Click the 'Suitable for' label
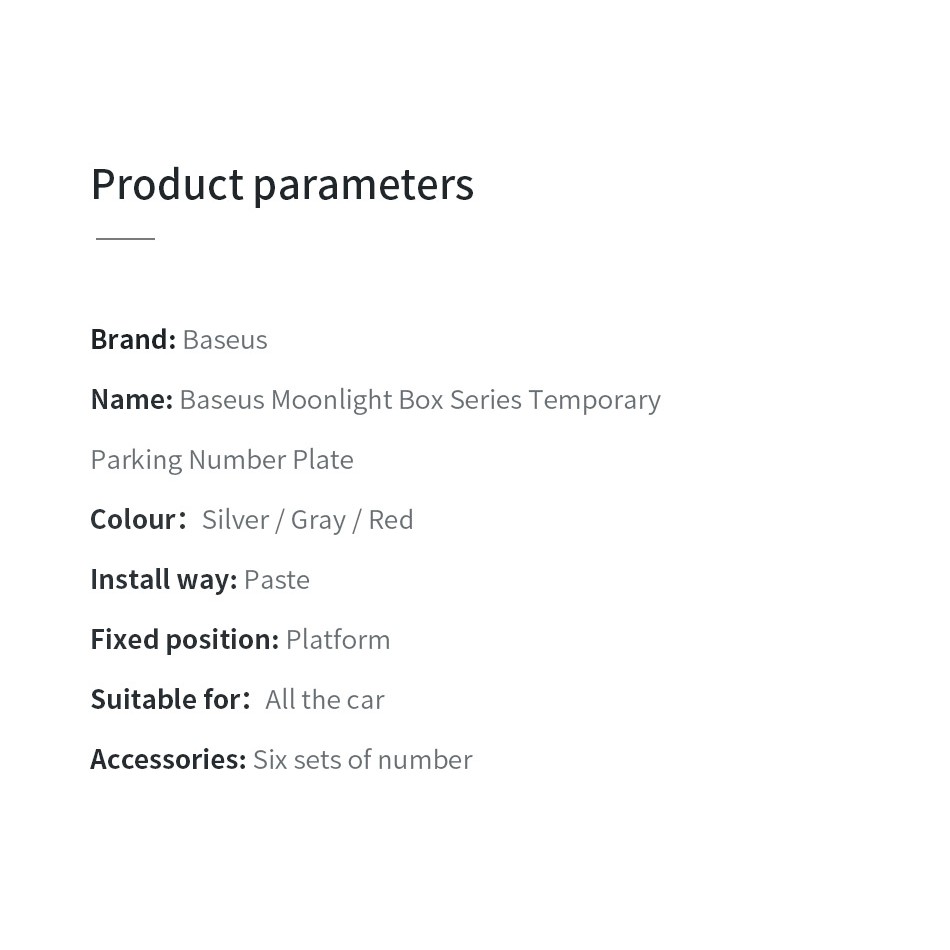 [x=167, y=699]
